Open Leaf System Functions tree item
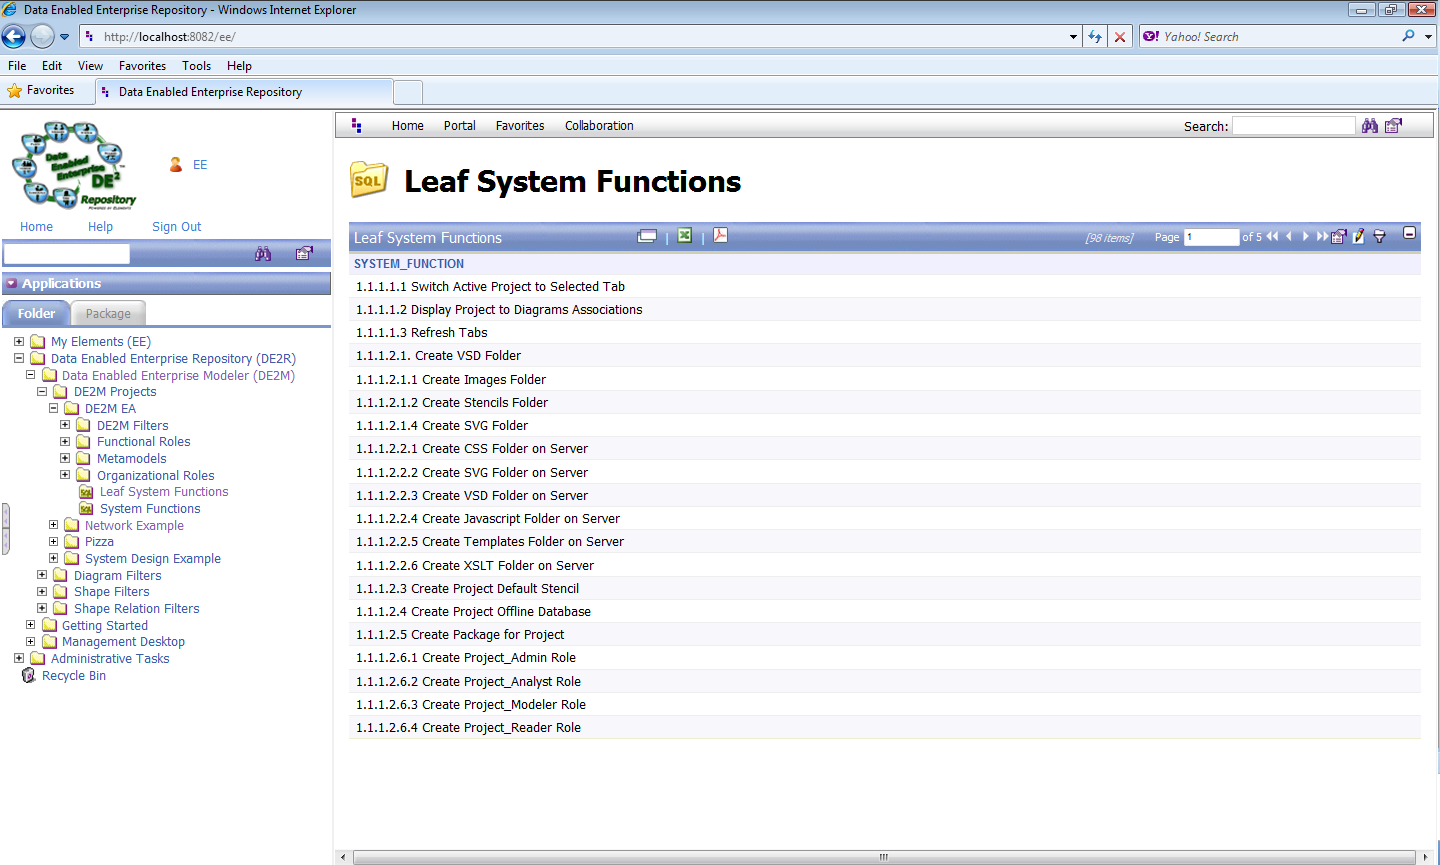Screen dimensions: 1440x865 [164, 492]
